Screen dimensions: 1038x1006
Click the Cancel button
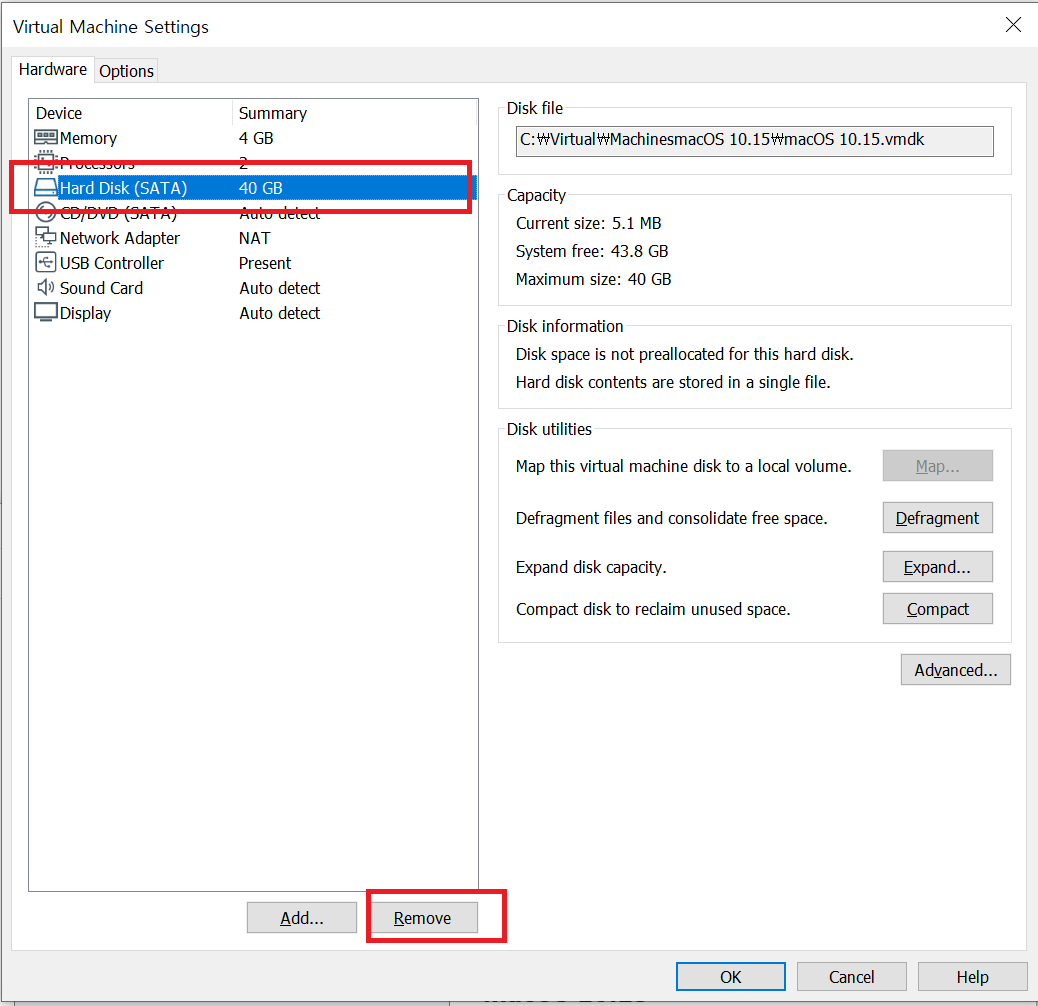851,977
